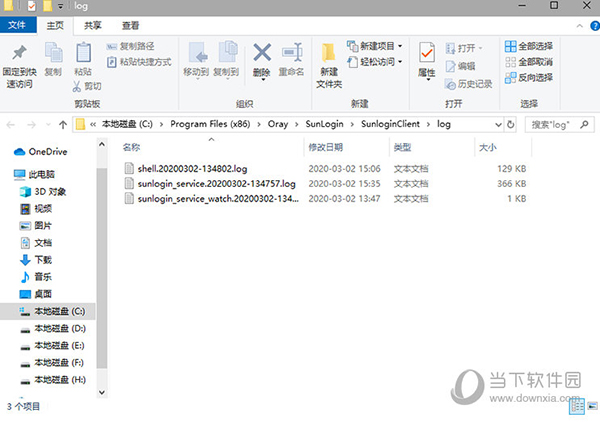Click the Pin to Quick access icon
600x422 pixels.
tap(19, 53)
